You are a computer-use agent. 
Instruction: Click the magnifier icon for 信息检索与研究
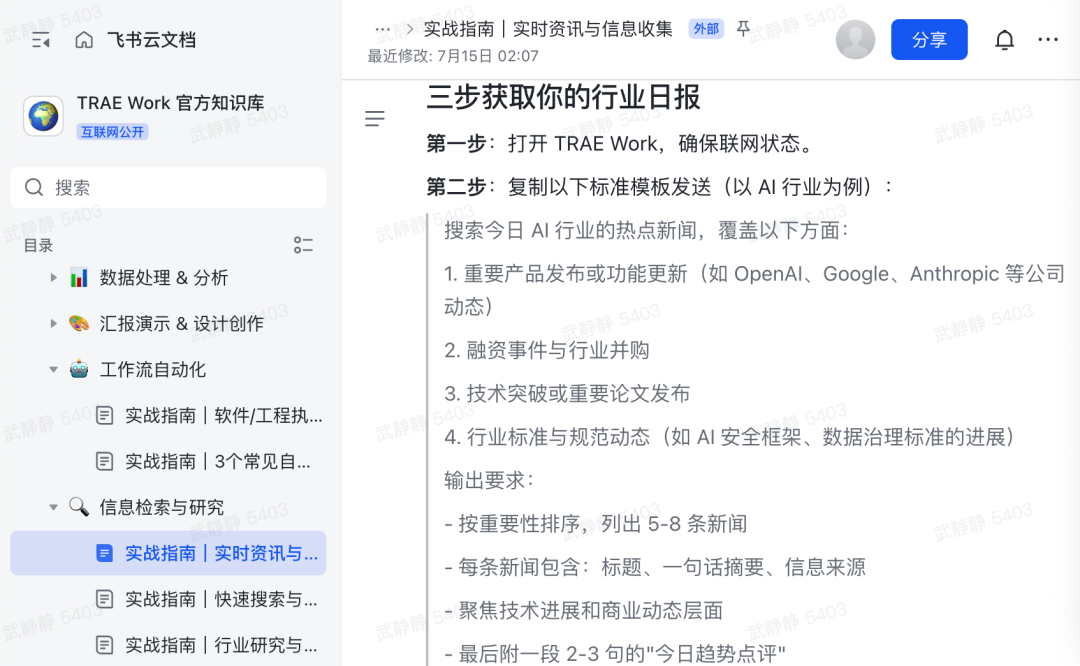(x=79, y=507)
